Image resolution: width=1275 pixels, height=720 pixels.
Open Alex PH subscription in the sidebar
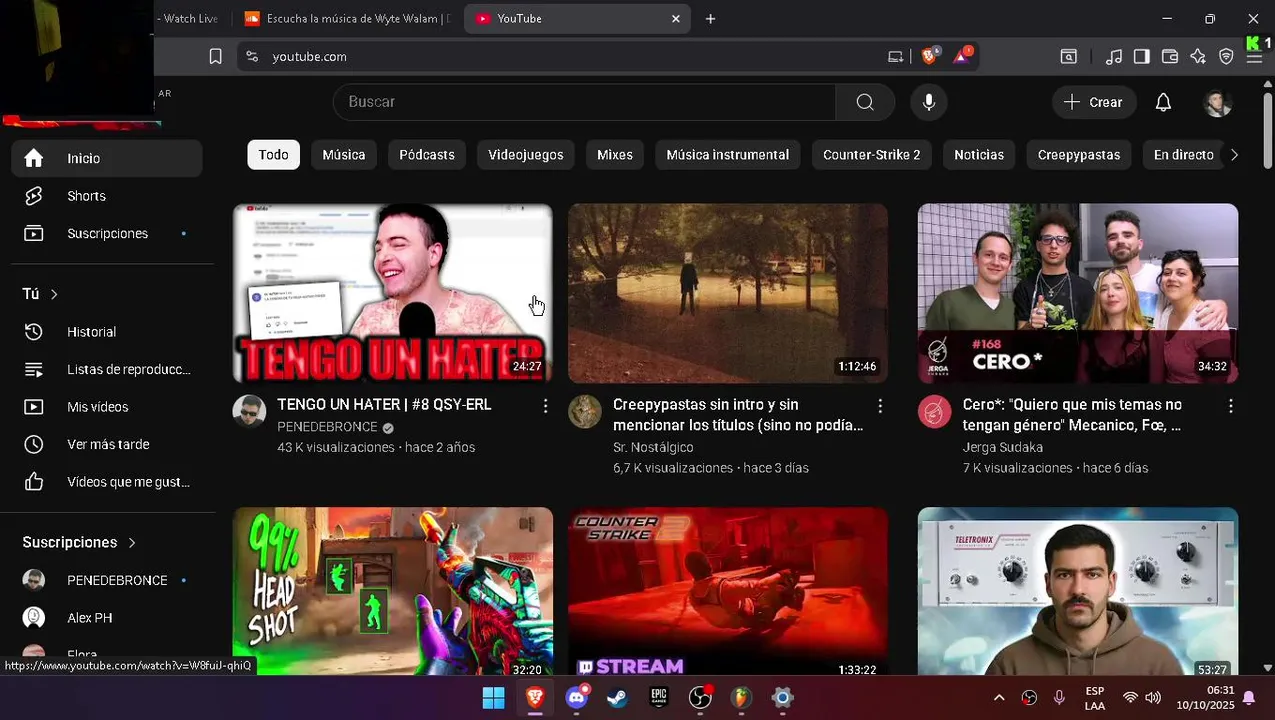[107, 618]
